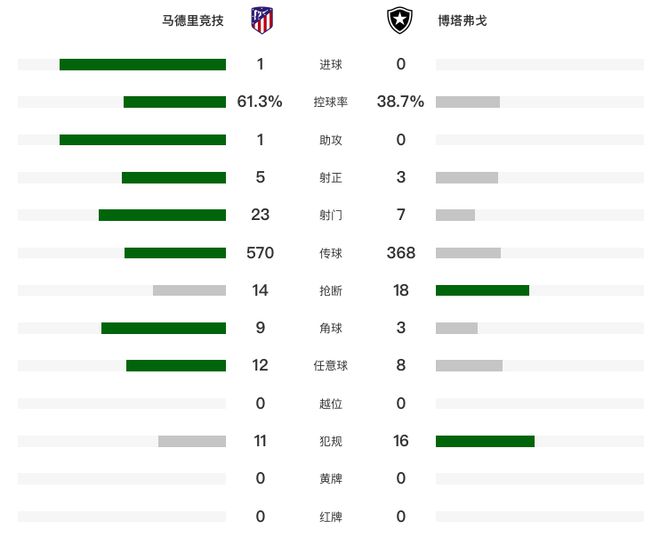
Task: Click Atlético's green 射门 shots bar
Action: [x=162, y=215]
